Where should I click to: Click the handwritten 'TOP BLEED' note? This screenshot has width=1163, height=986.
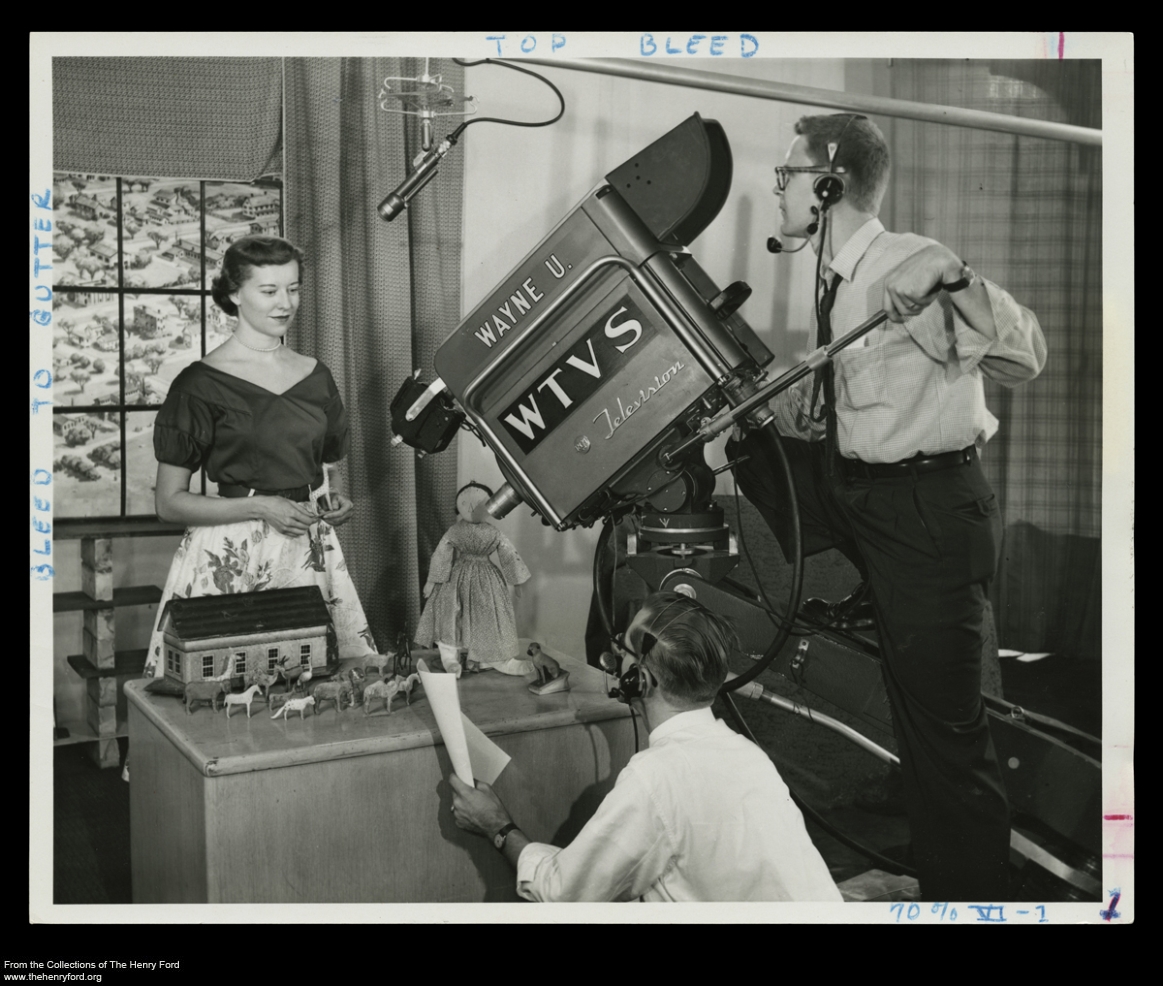621,45
